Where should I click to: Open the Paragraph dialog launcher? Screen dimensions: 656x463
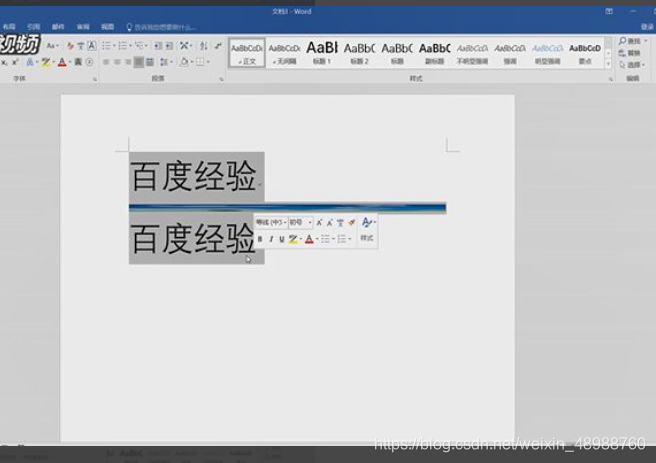(x=221, y=79)
